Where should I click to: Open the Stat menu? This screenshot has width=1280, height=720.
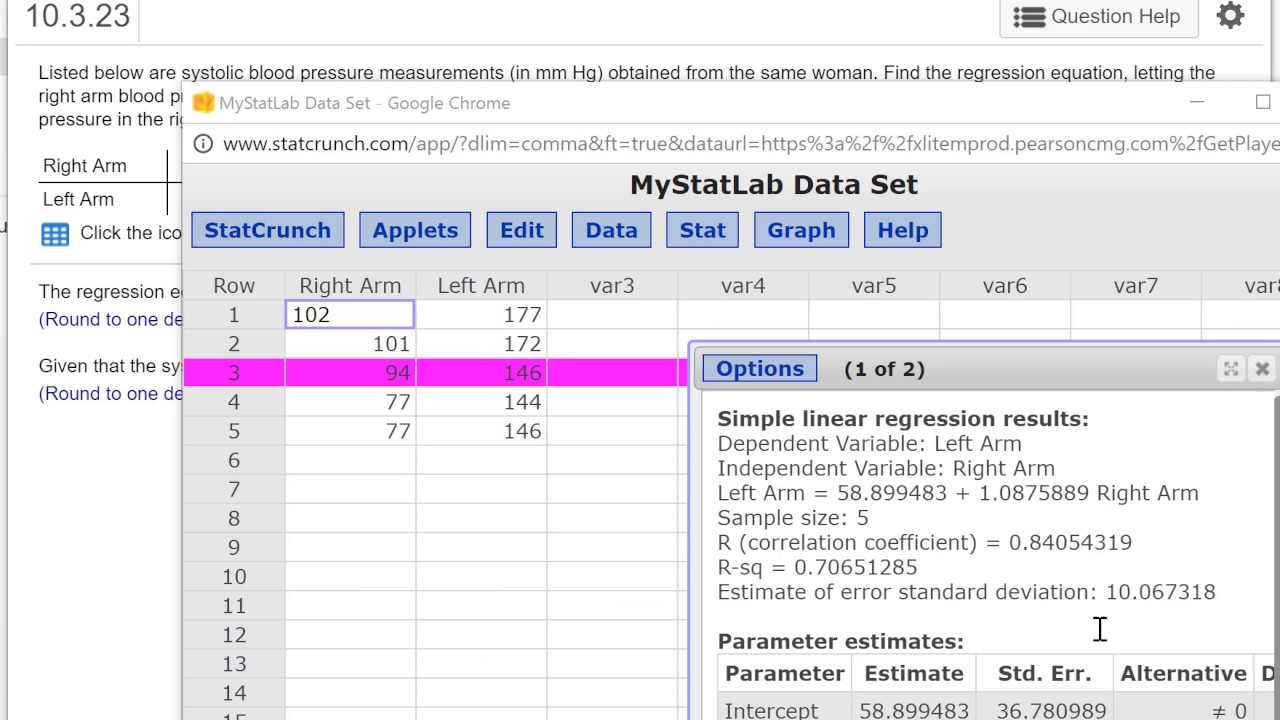[702, 230]
